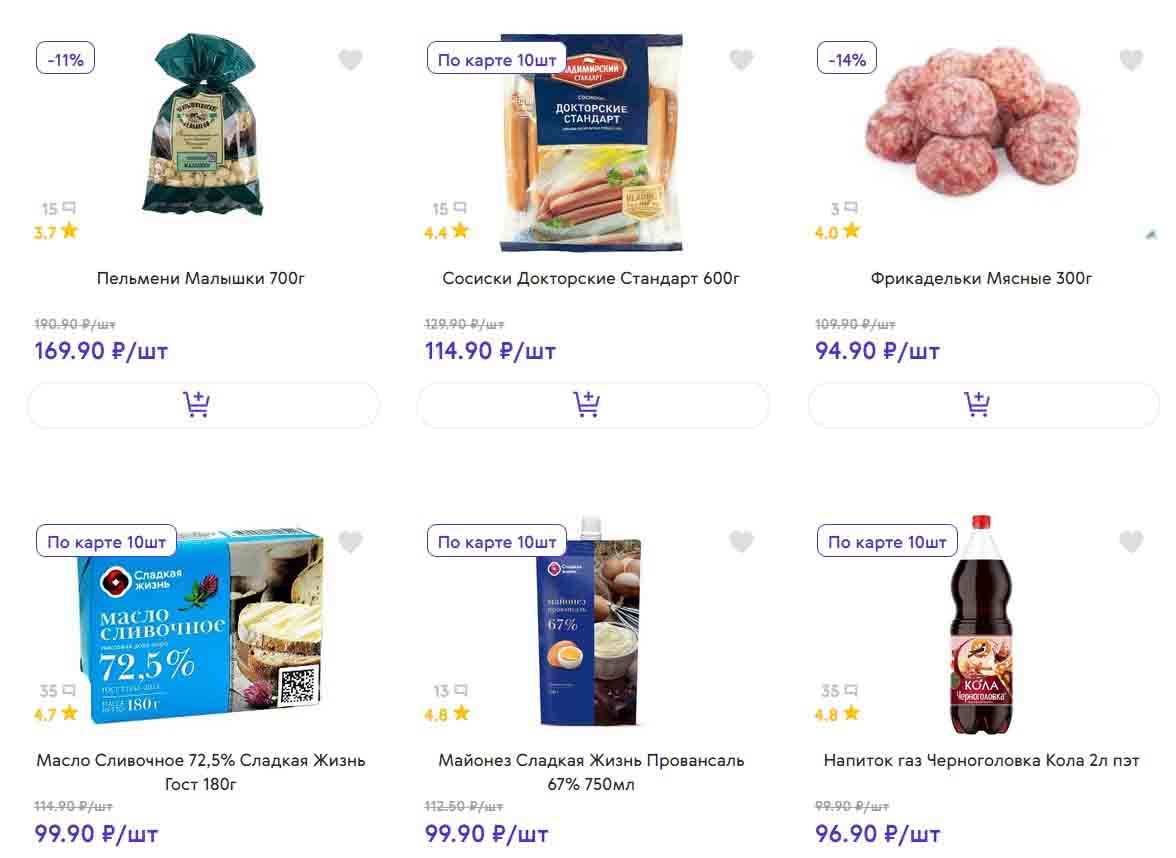Screen dimensions: 1176x858
Task: Open Фрикадельки Мясные 300г title
Action: pos(981,278)
